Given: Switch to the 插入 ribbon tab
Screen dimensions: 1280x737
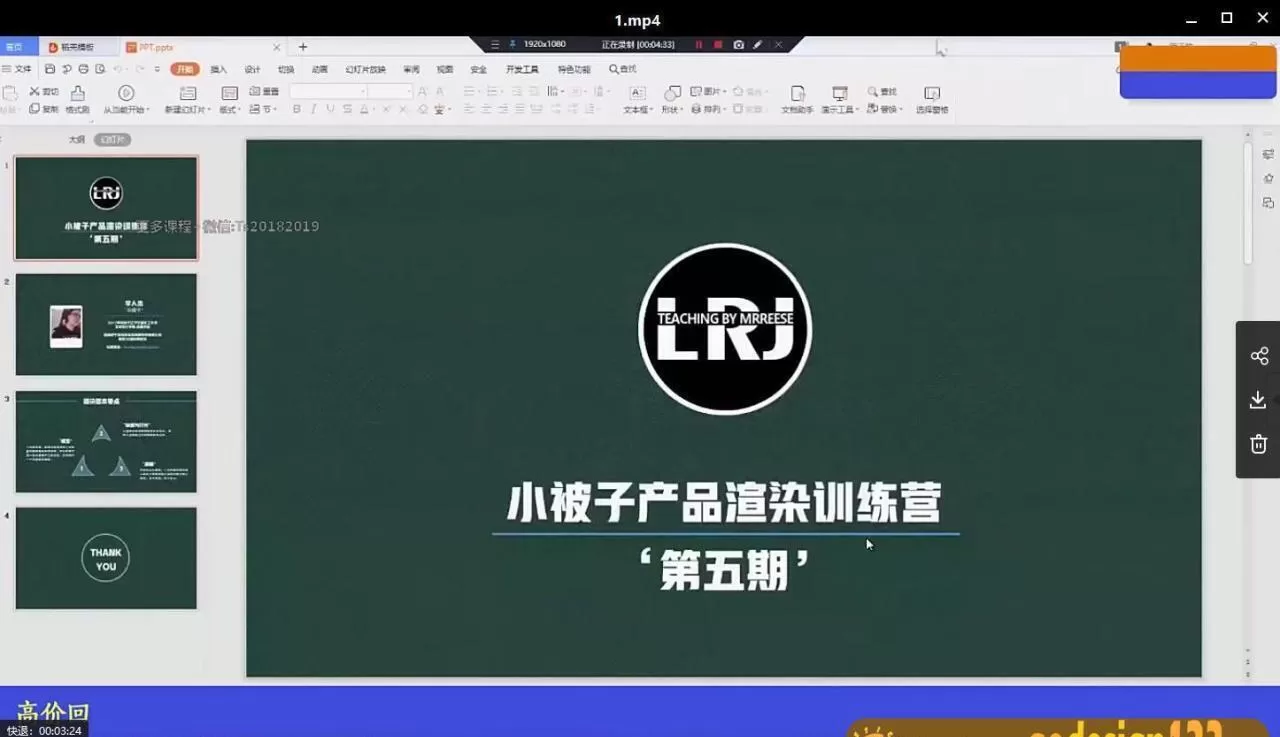Looking at the screenshot, I should click(220, 69).
